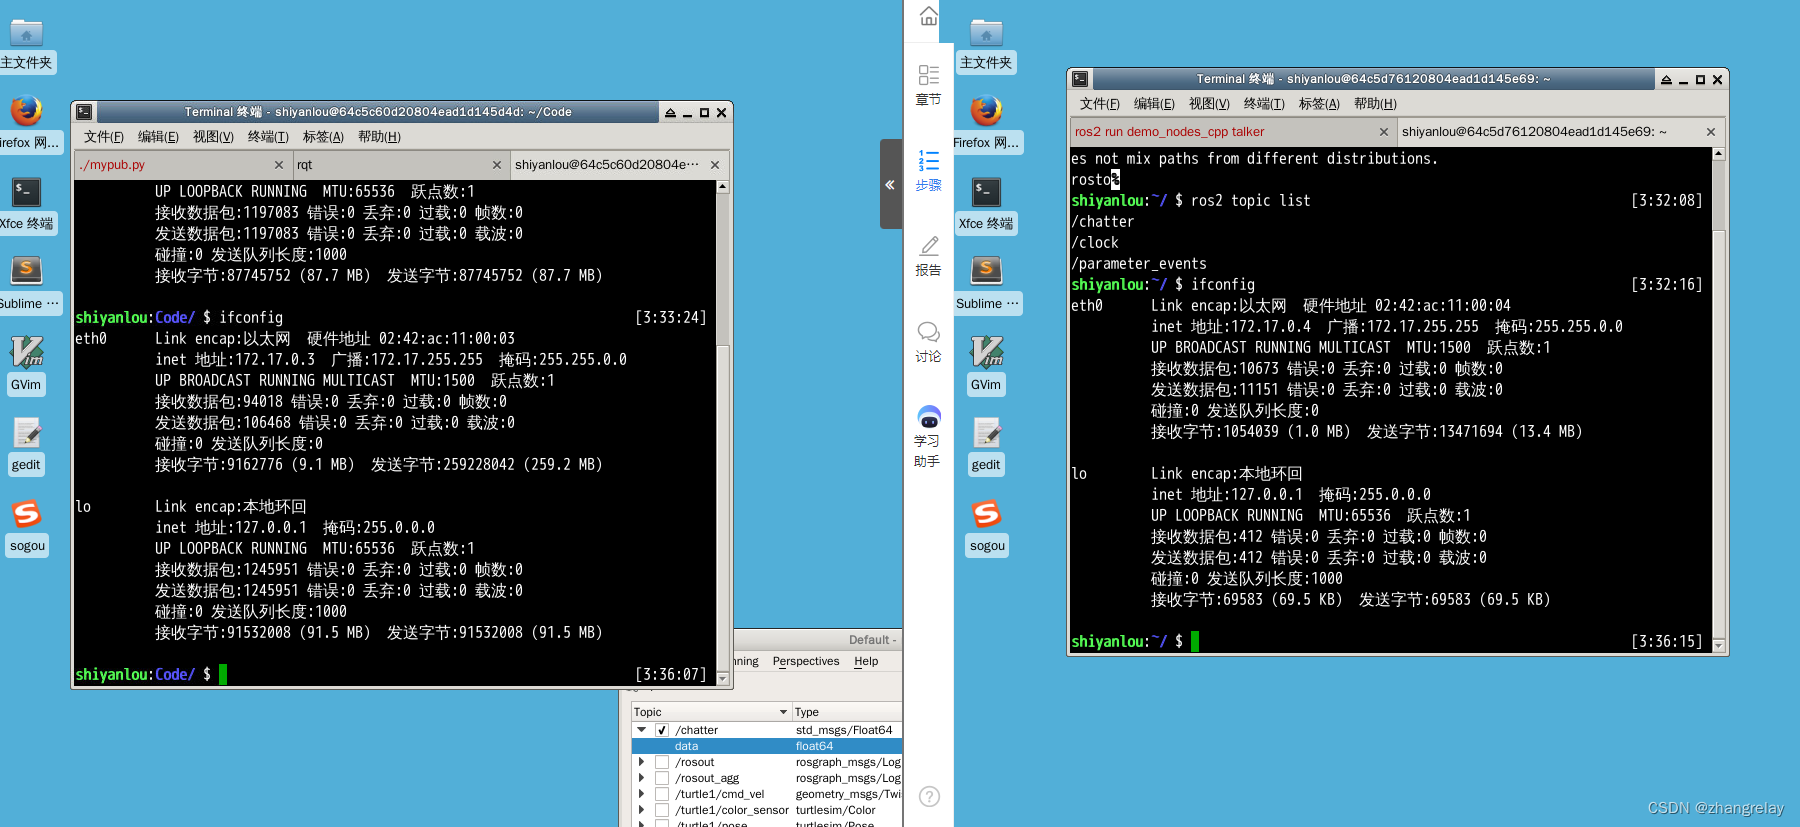Launch Sublime icon on left desktop
1800x827 pixels.
point(26,270)
